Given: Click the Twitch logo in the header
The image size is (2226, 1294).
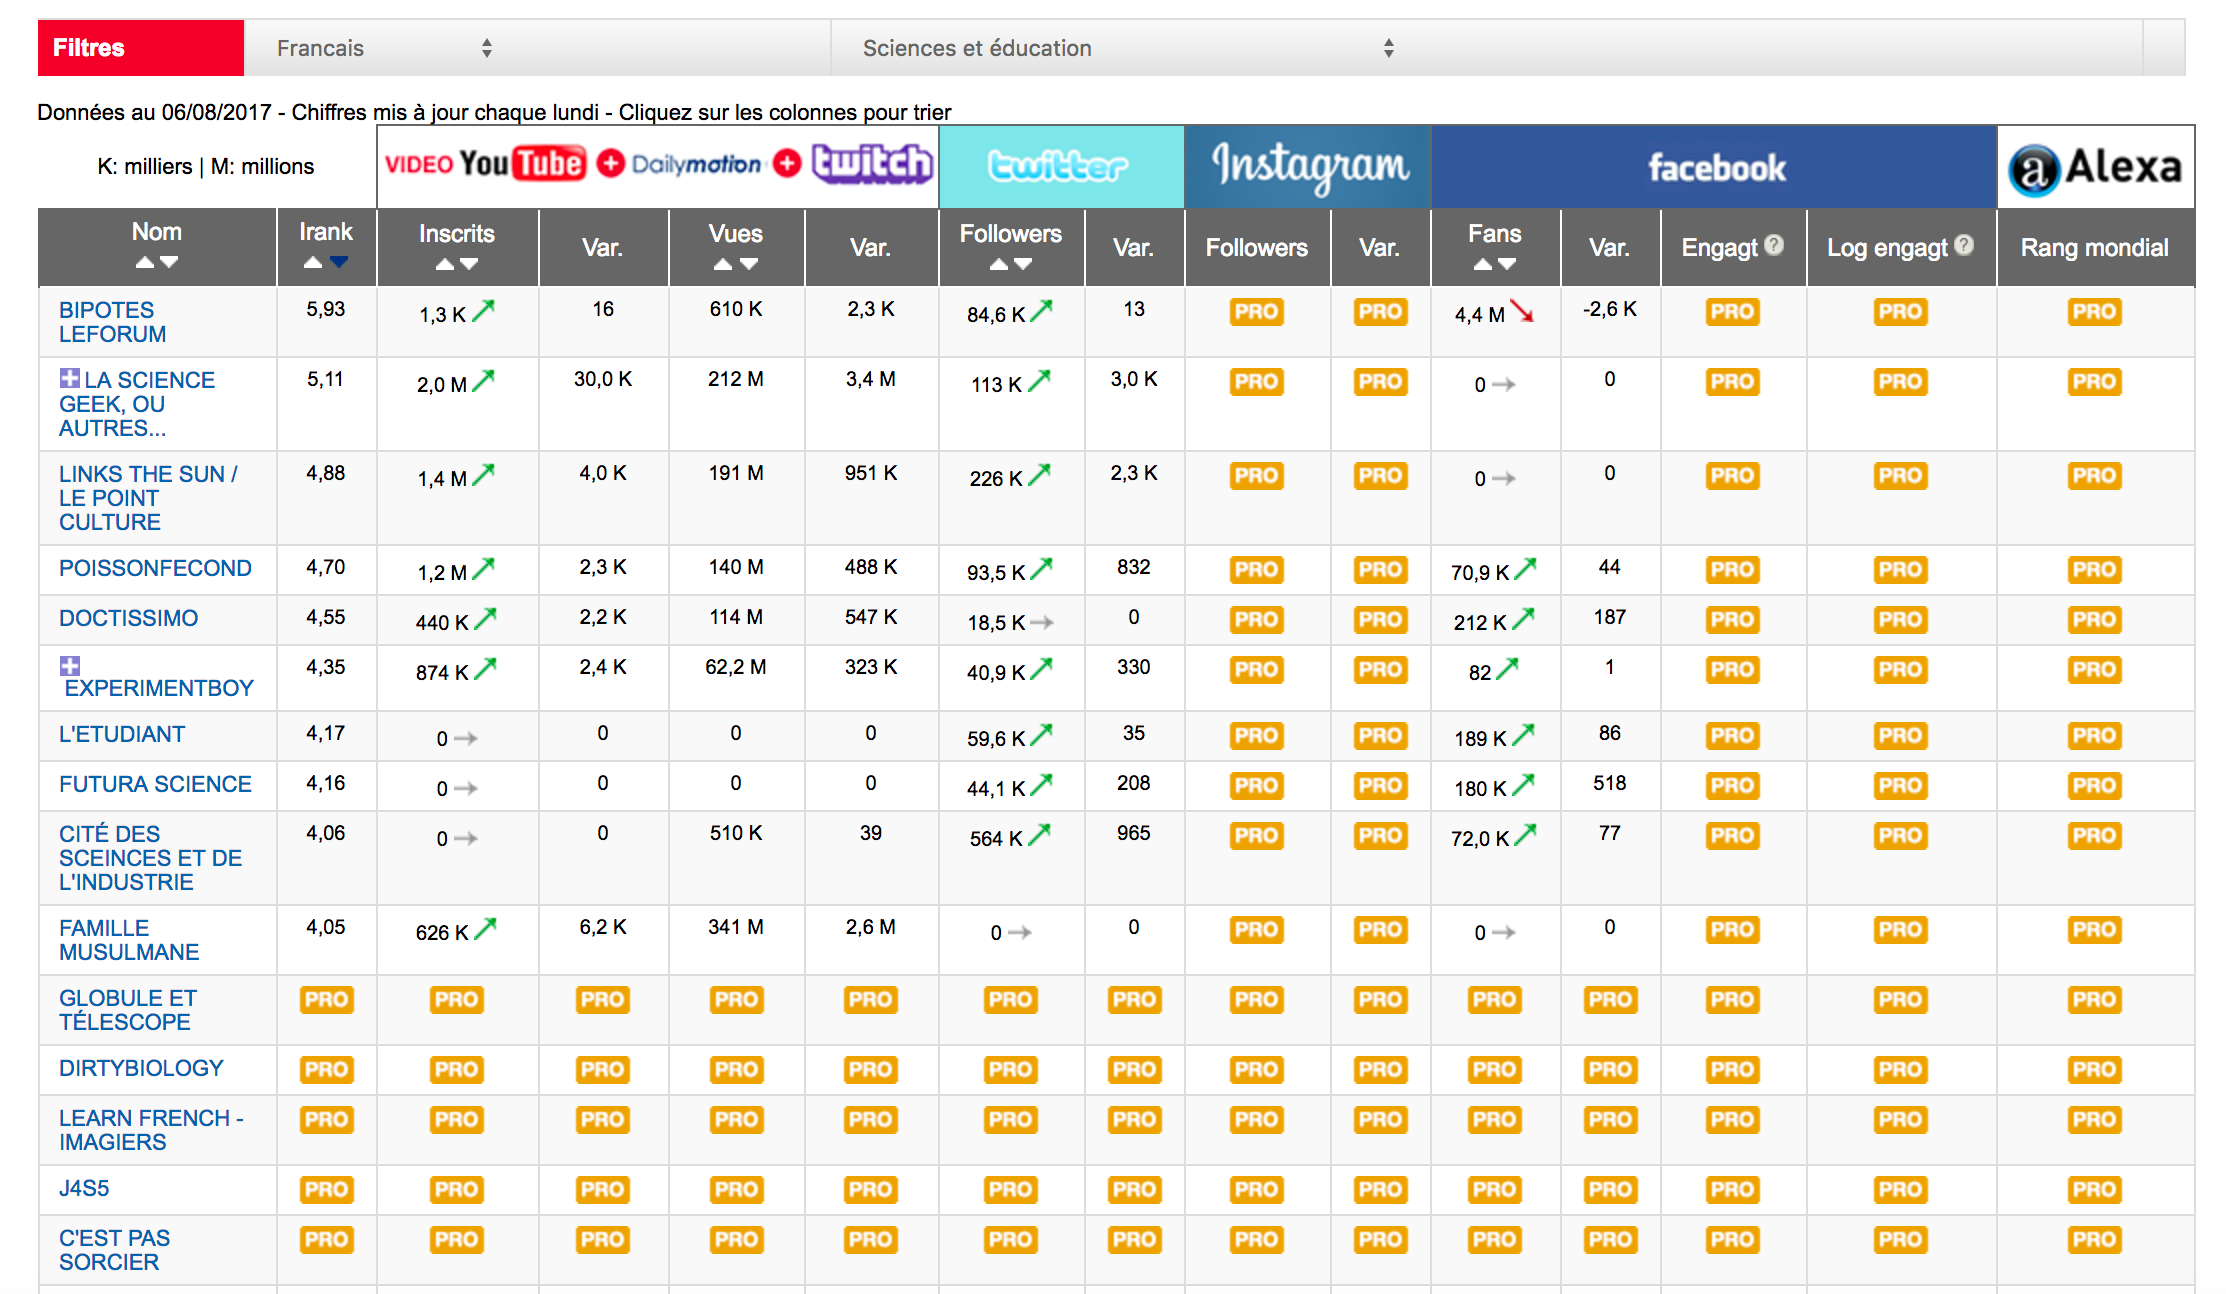Looking at the screenshot, I should (871, 164).
